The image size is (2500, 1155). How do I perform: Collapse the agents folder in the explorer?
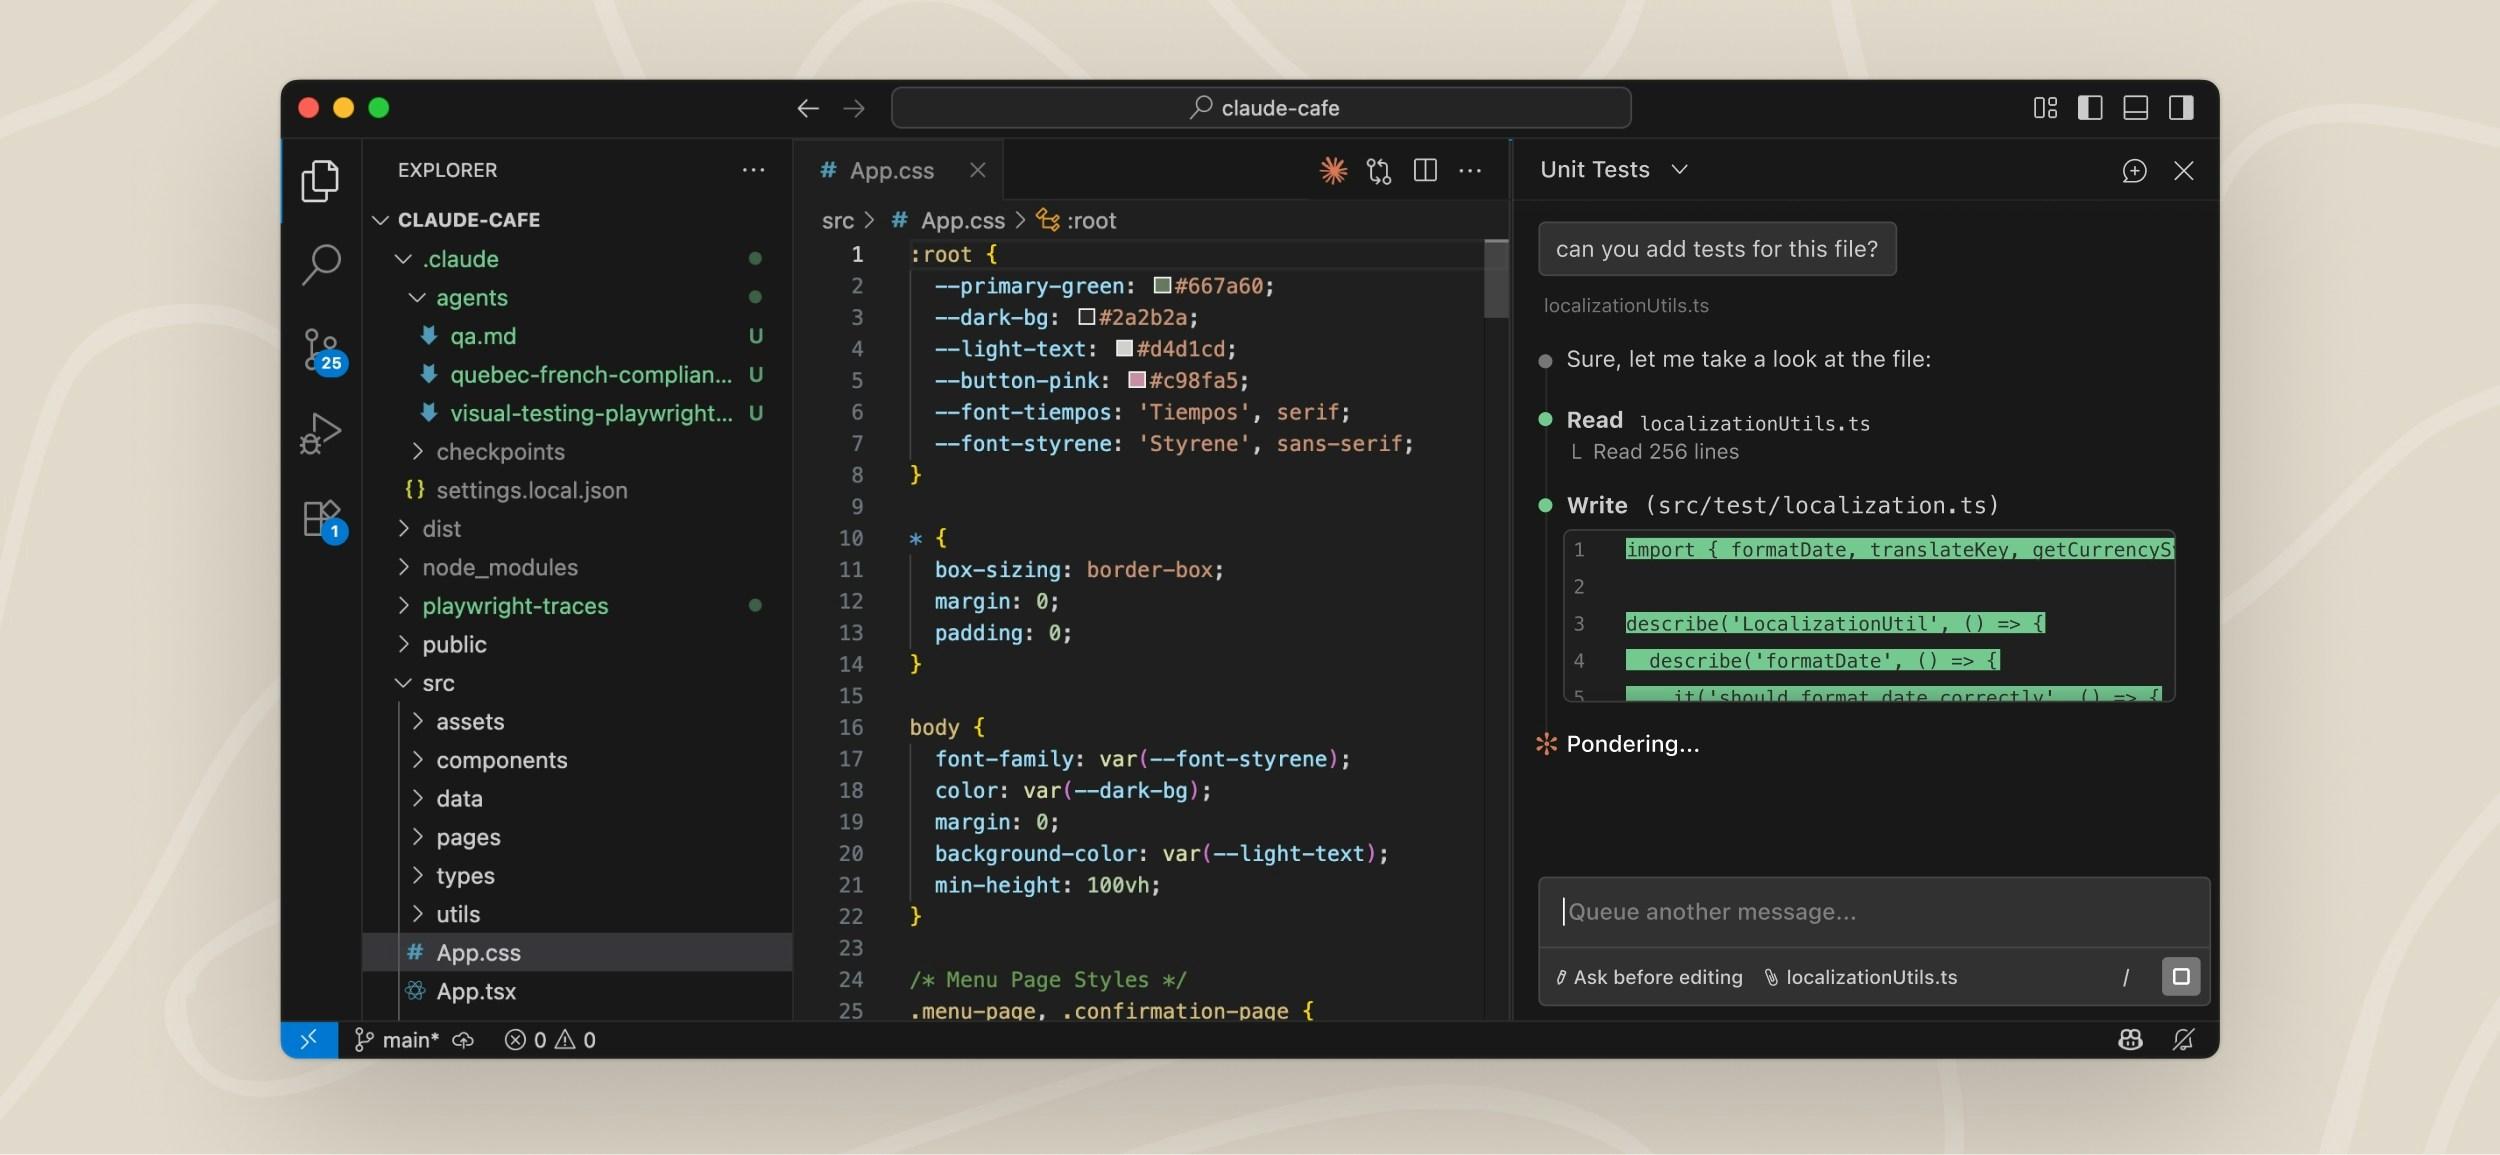point(471,297)
